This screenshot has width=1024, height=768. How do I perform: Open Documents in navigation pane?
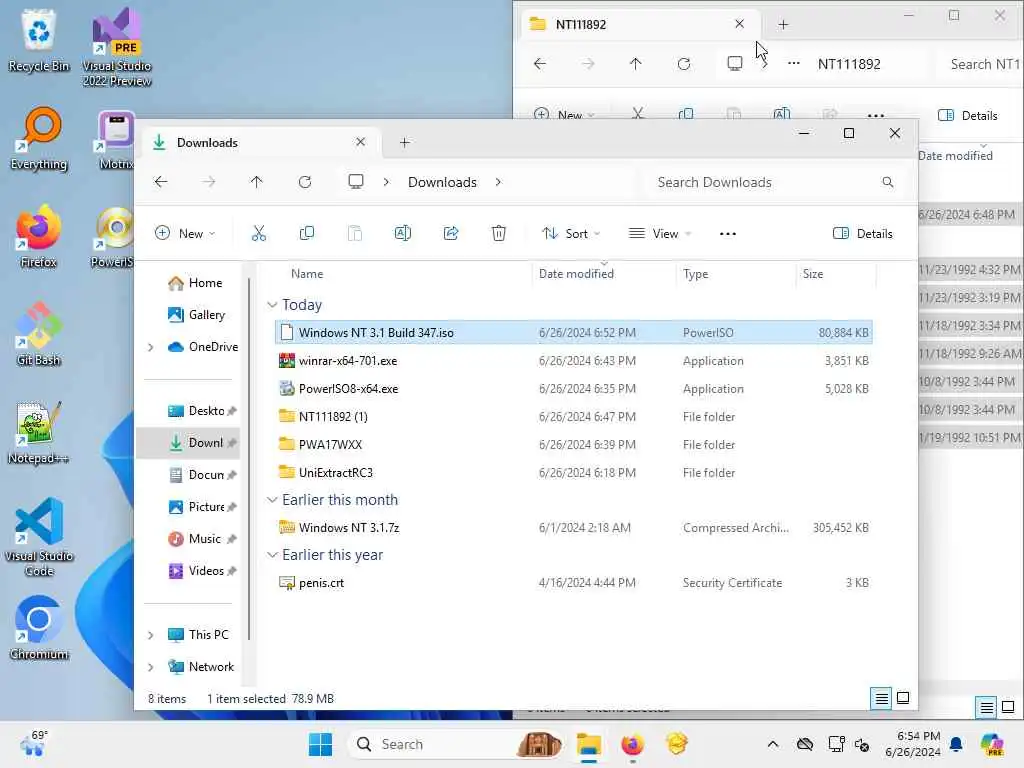pos(201,475)
